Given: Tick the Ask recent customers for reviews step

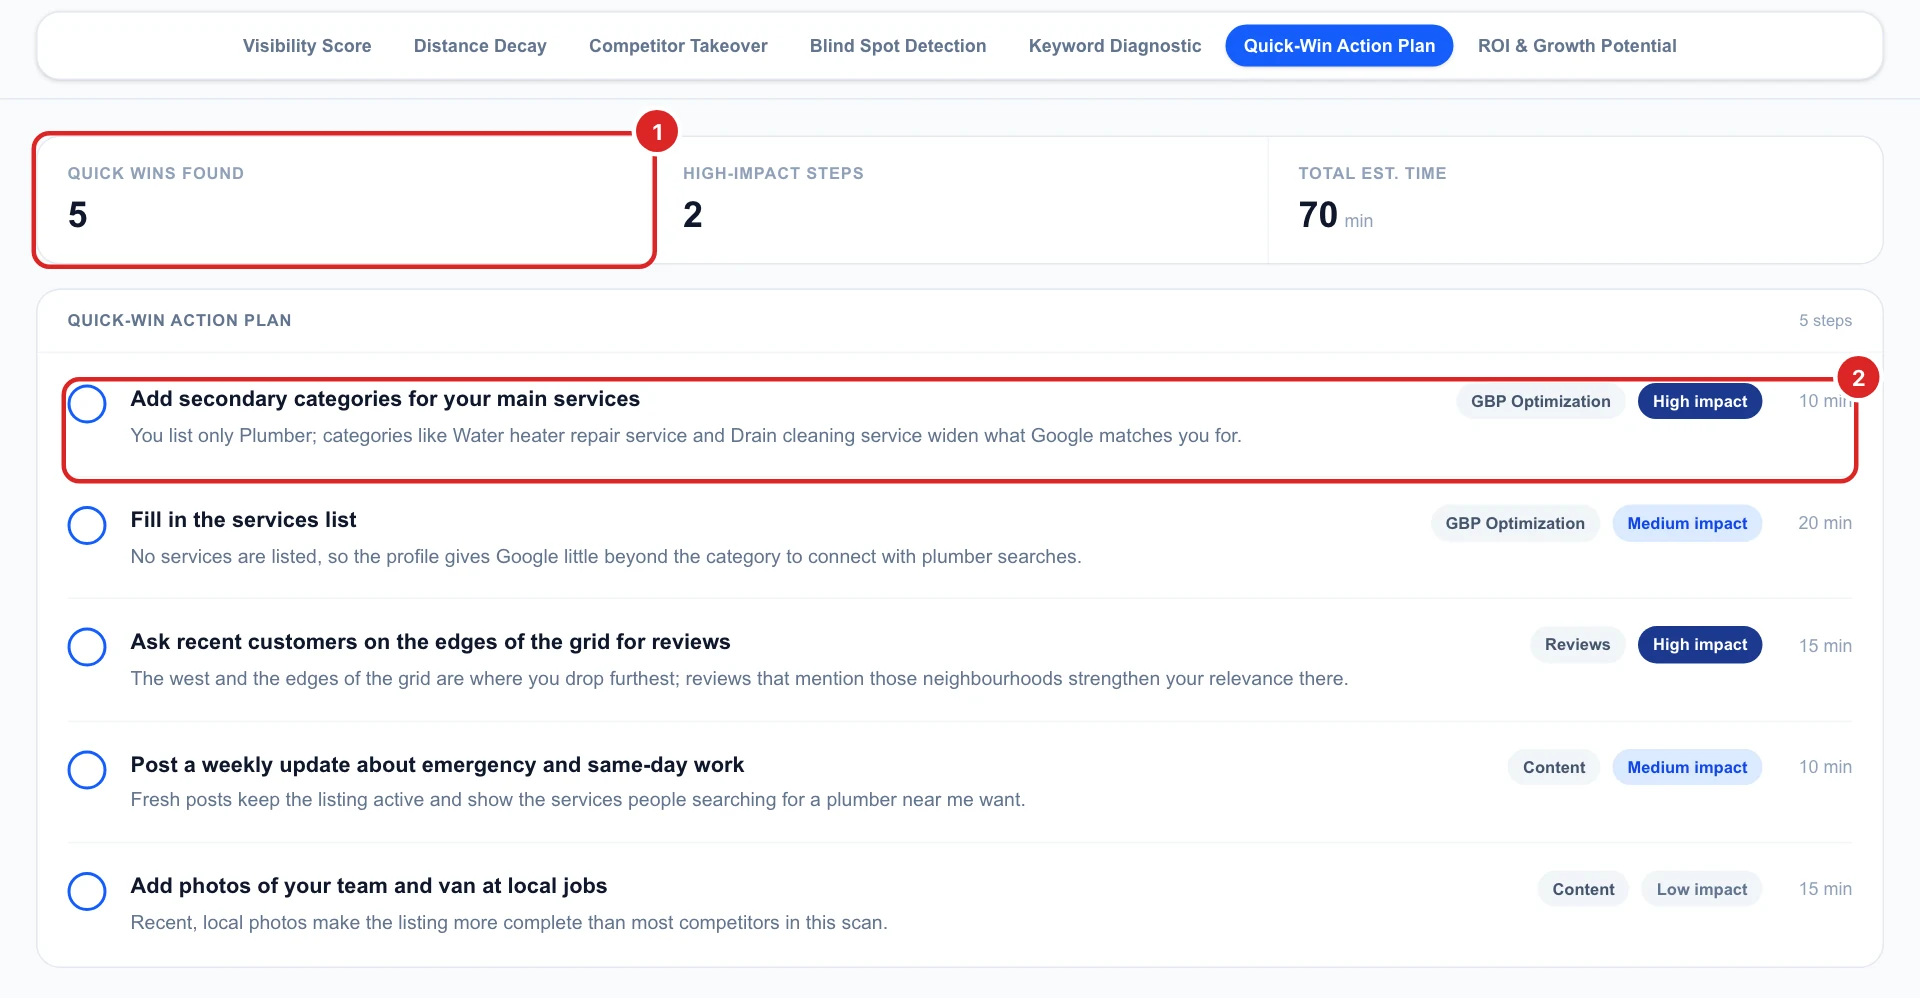Looking at the screenshot, I should [87, 647].
